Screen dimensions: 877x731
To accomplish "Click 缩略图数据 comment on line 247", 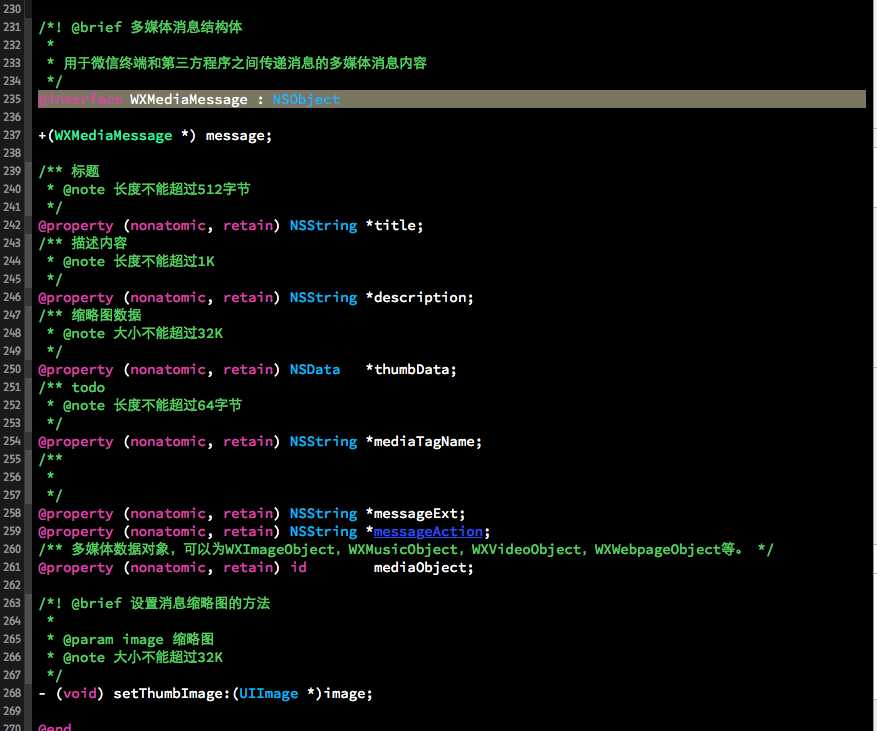I will [x=106, y=315].
